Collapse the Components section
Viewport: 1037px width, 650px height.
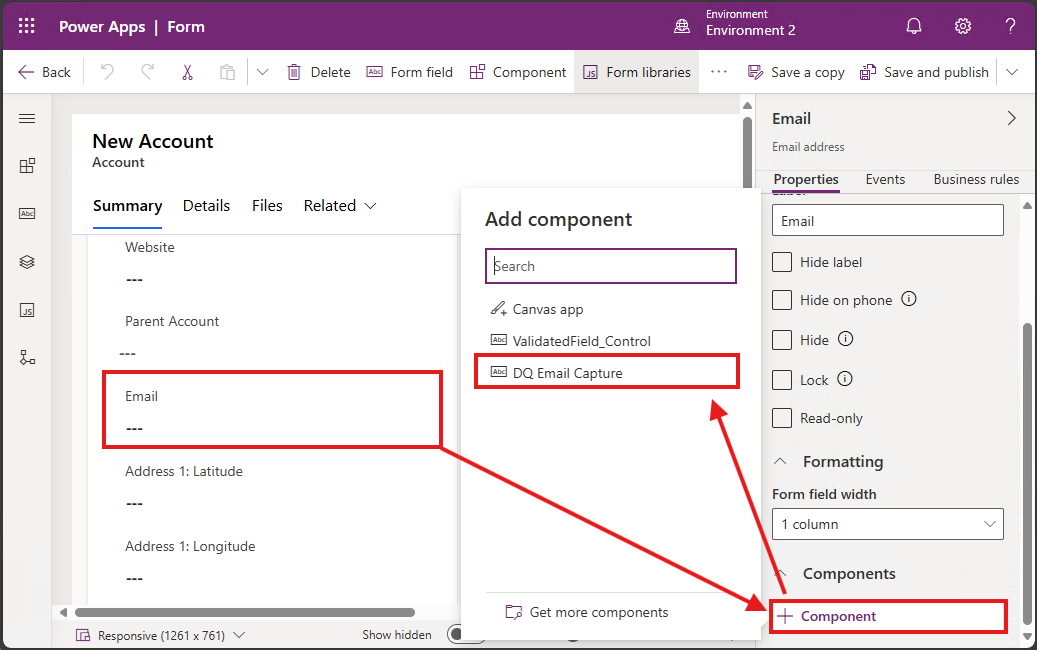[x=780, y=573]
